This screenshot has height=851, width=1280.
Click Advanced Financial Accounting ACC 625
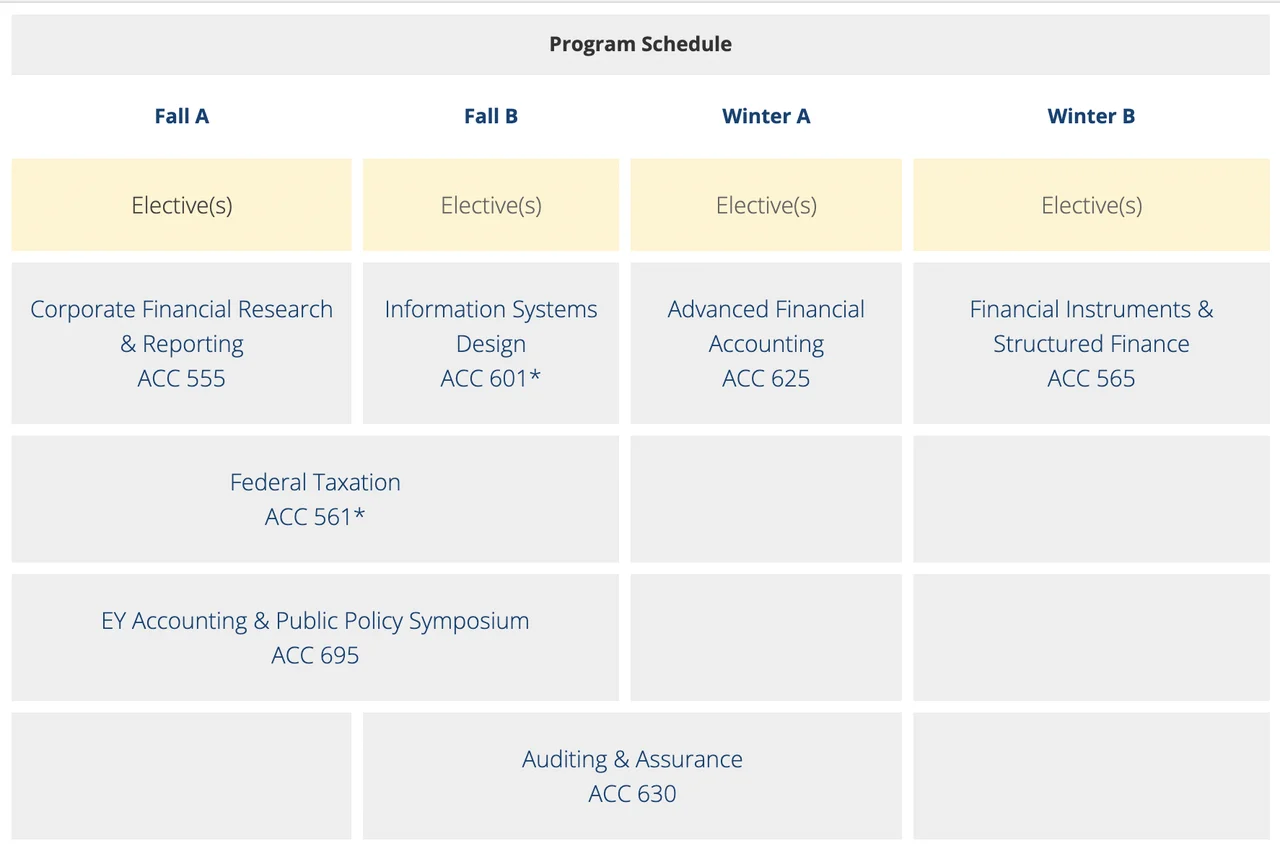click(x=766, y=343)
